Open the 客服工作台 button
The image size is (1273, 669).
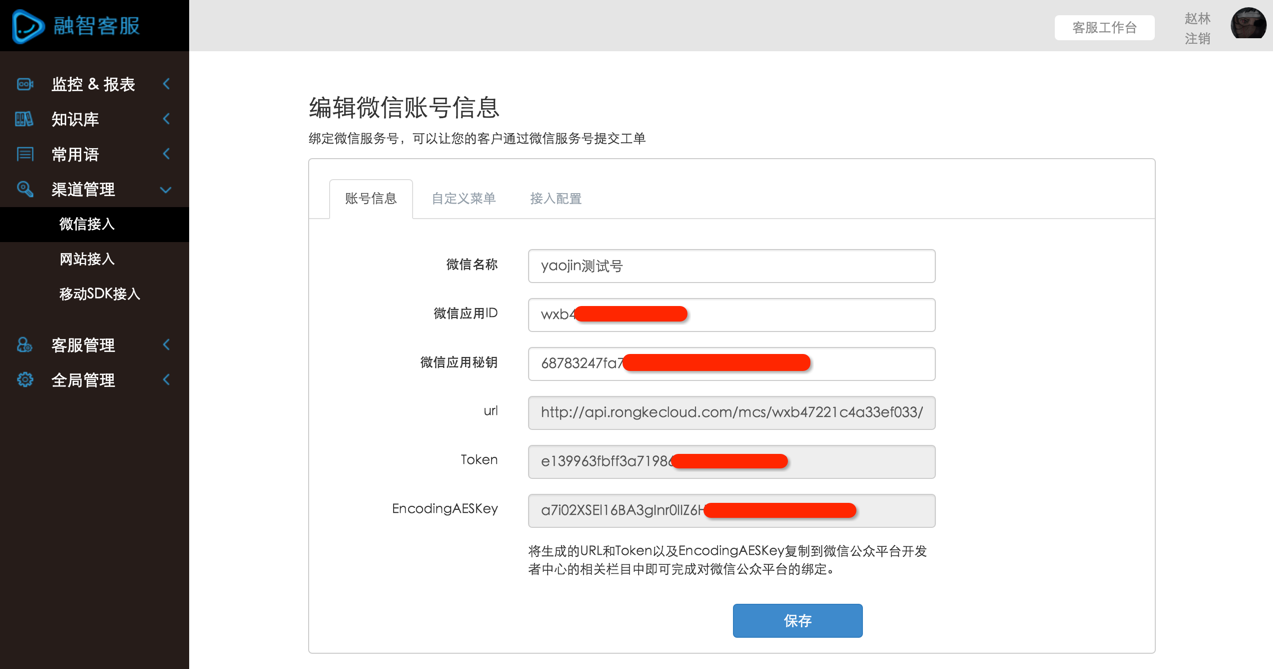pos(1104,28)
